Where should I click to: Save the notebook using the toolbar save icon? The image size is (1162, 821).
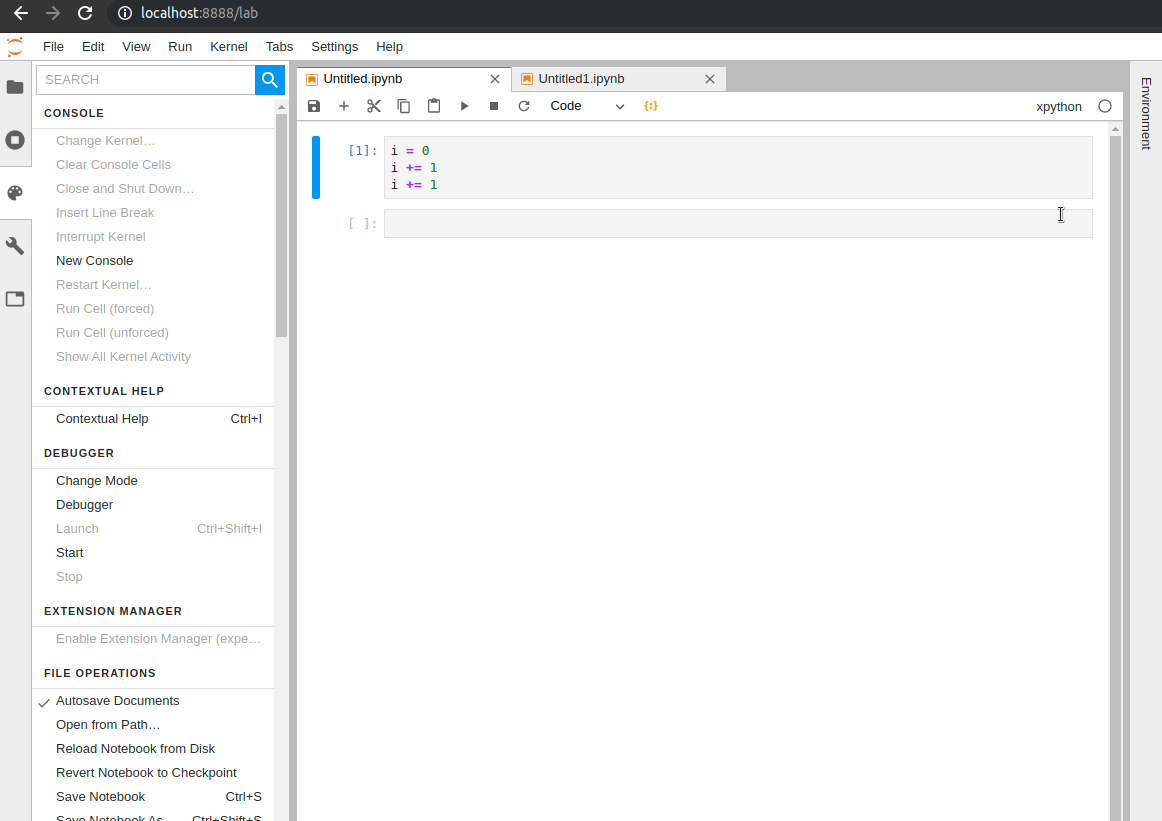tap(314, 105)
